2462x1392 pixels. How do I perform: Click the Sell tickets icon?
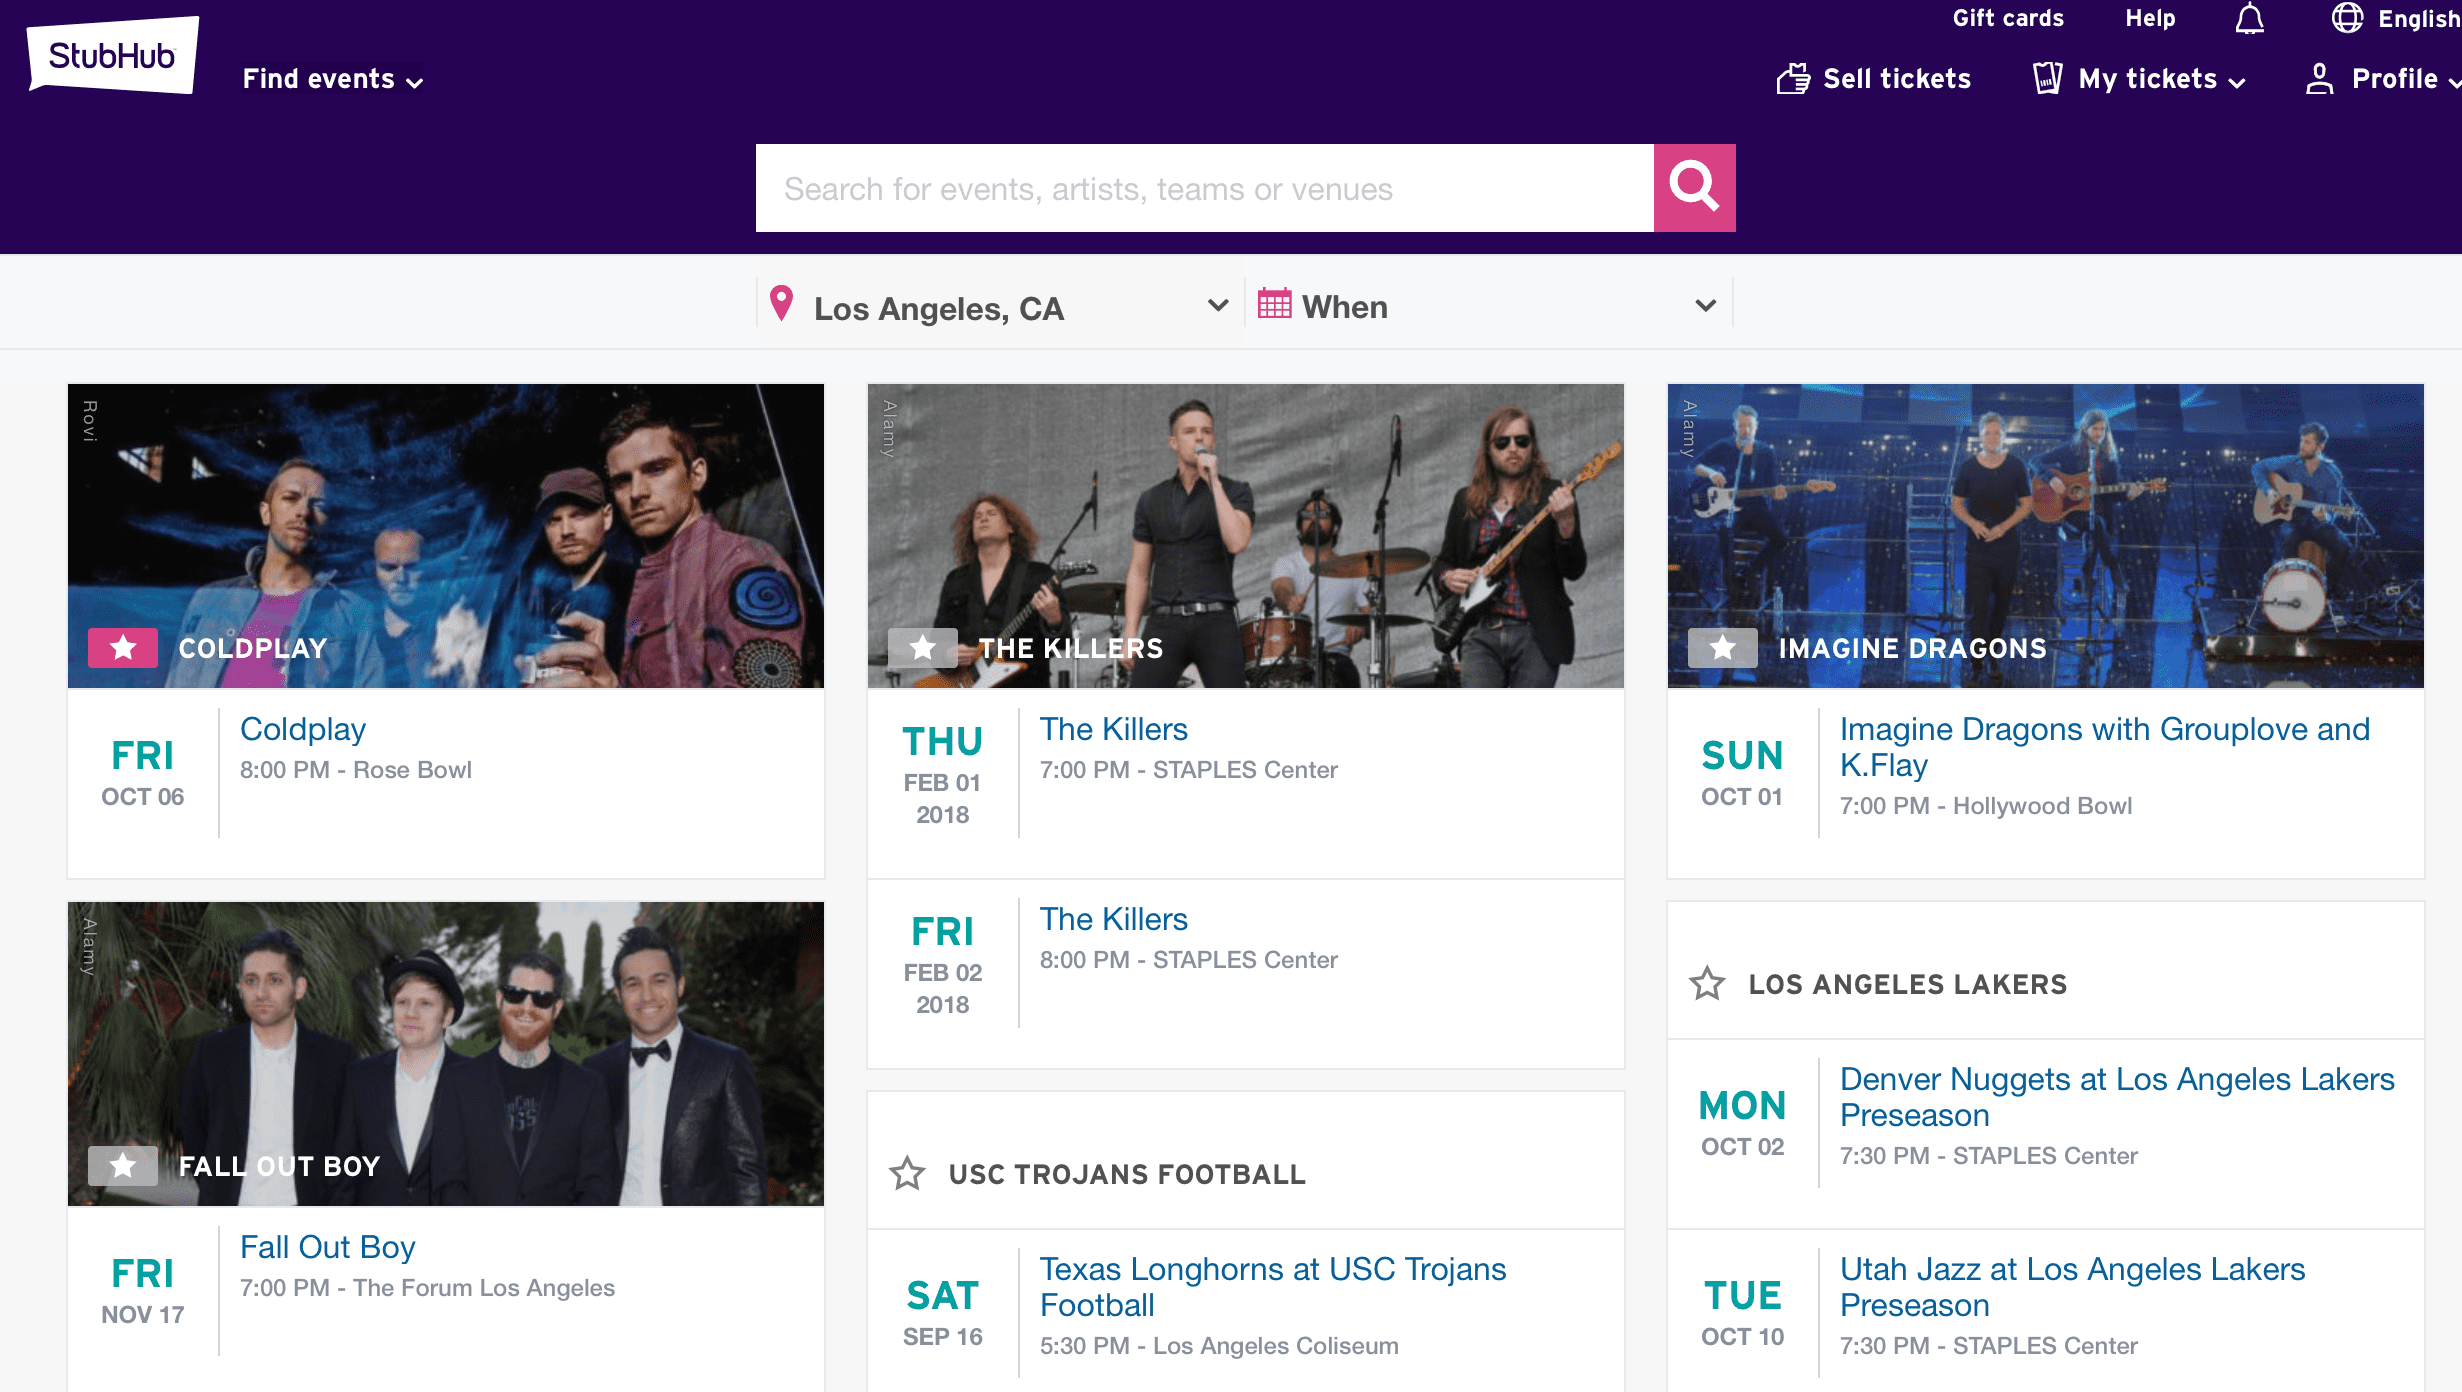[1793, 79]
